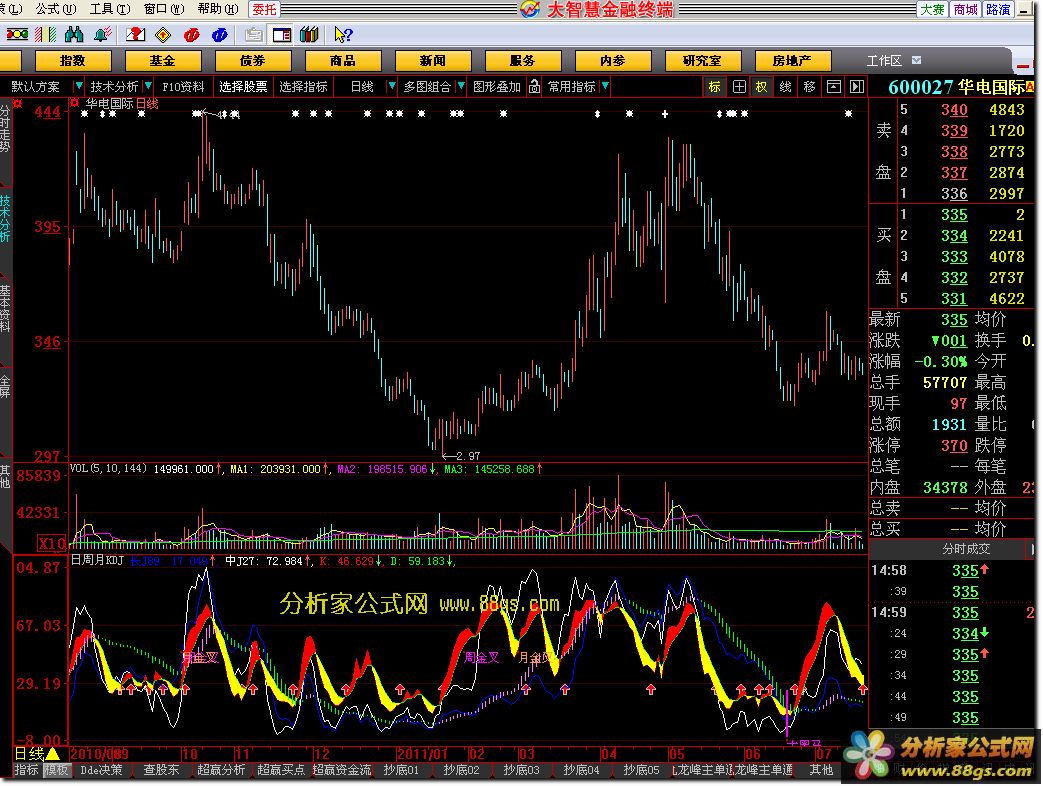Open the binoculars search tool
This screenshot has height=786, width=1043.
(74, 35)
